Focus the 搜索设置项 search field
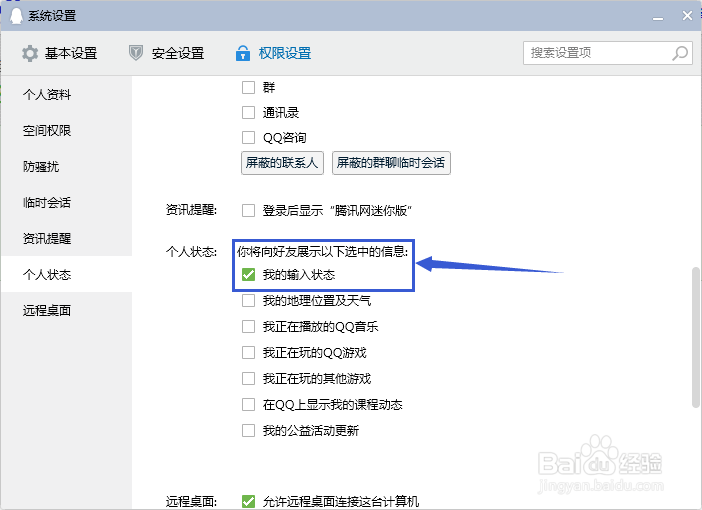 pos(608,53)
